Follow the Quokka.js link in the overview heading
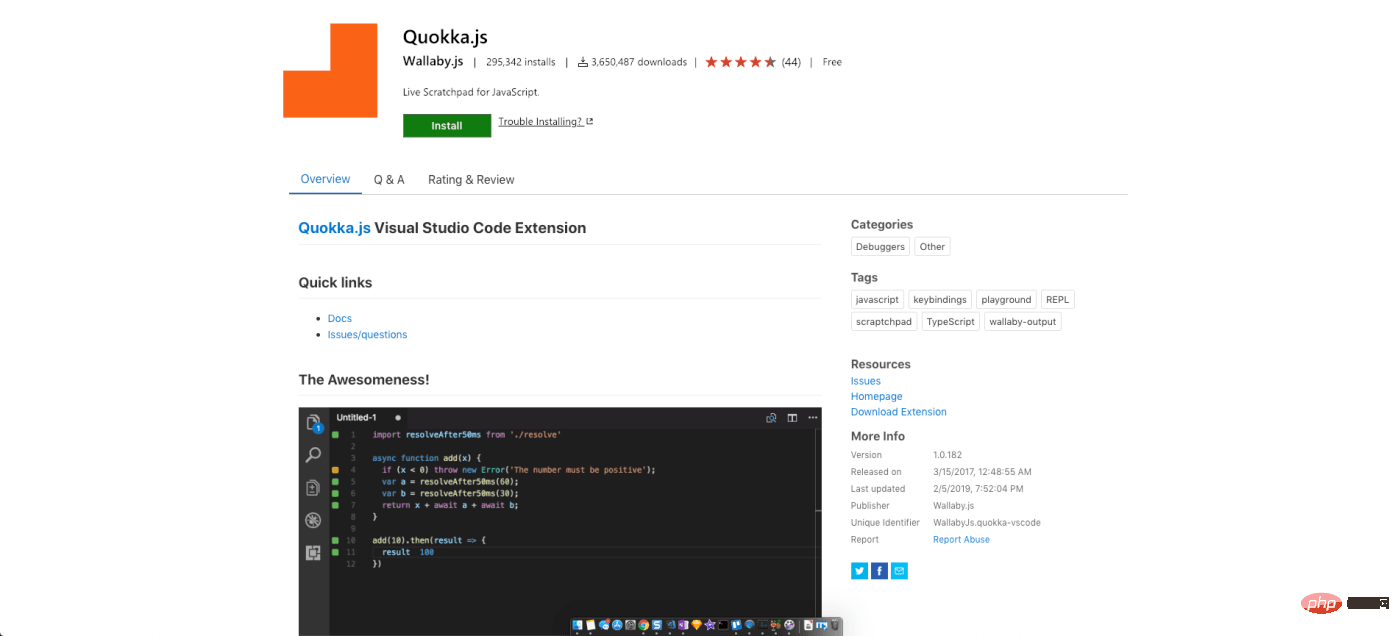 click(334, 228)
